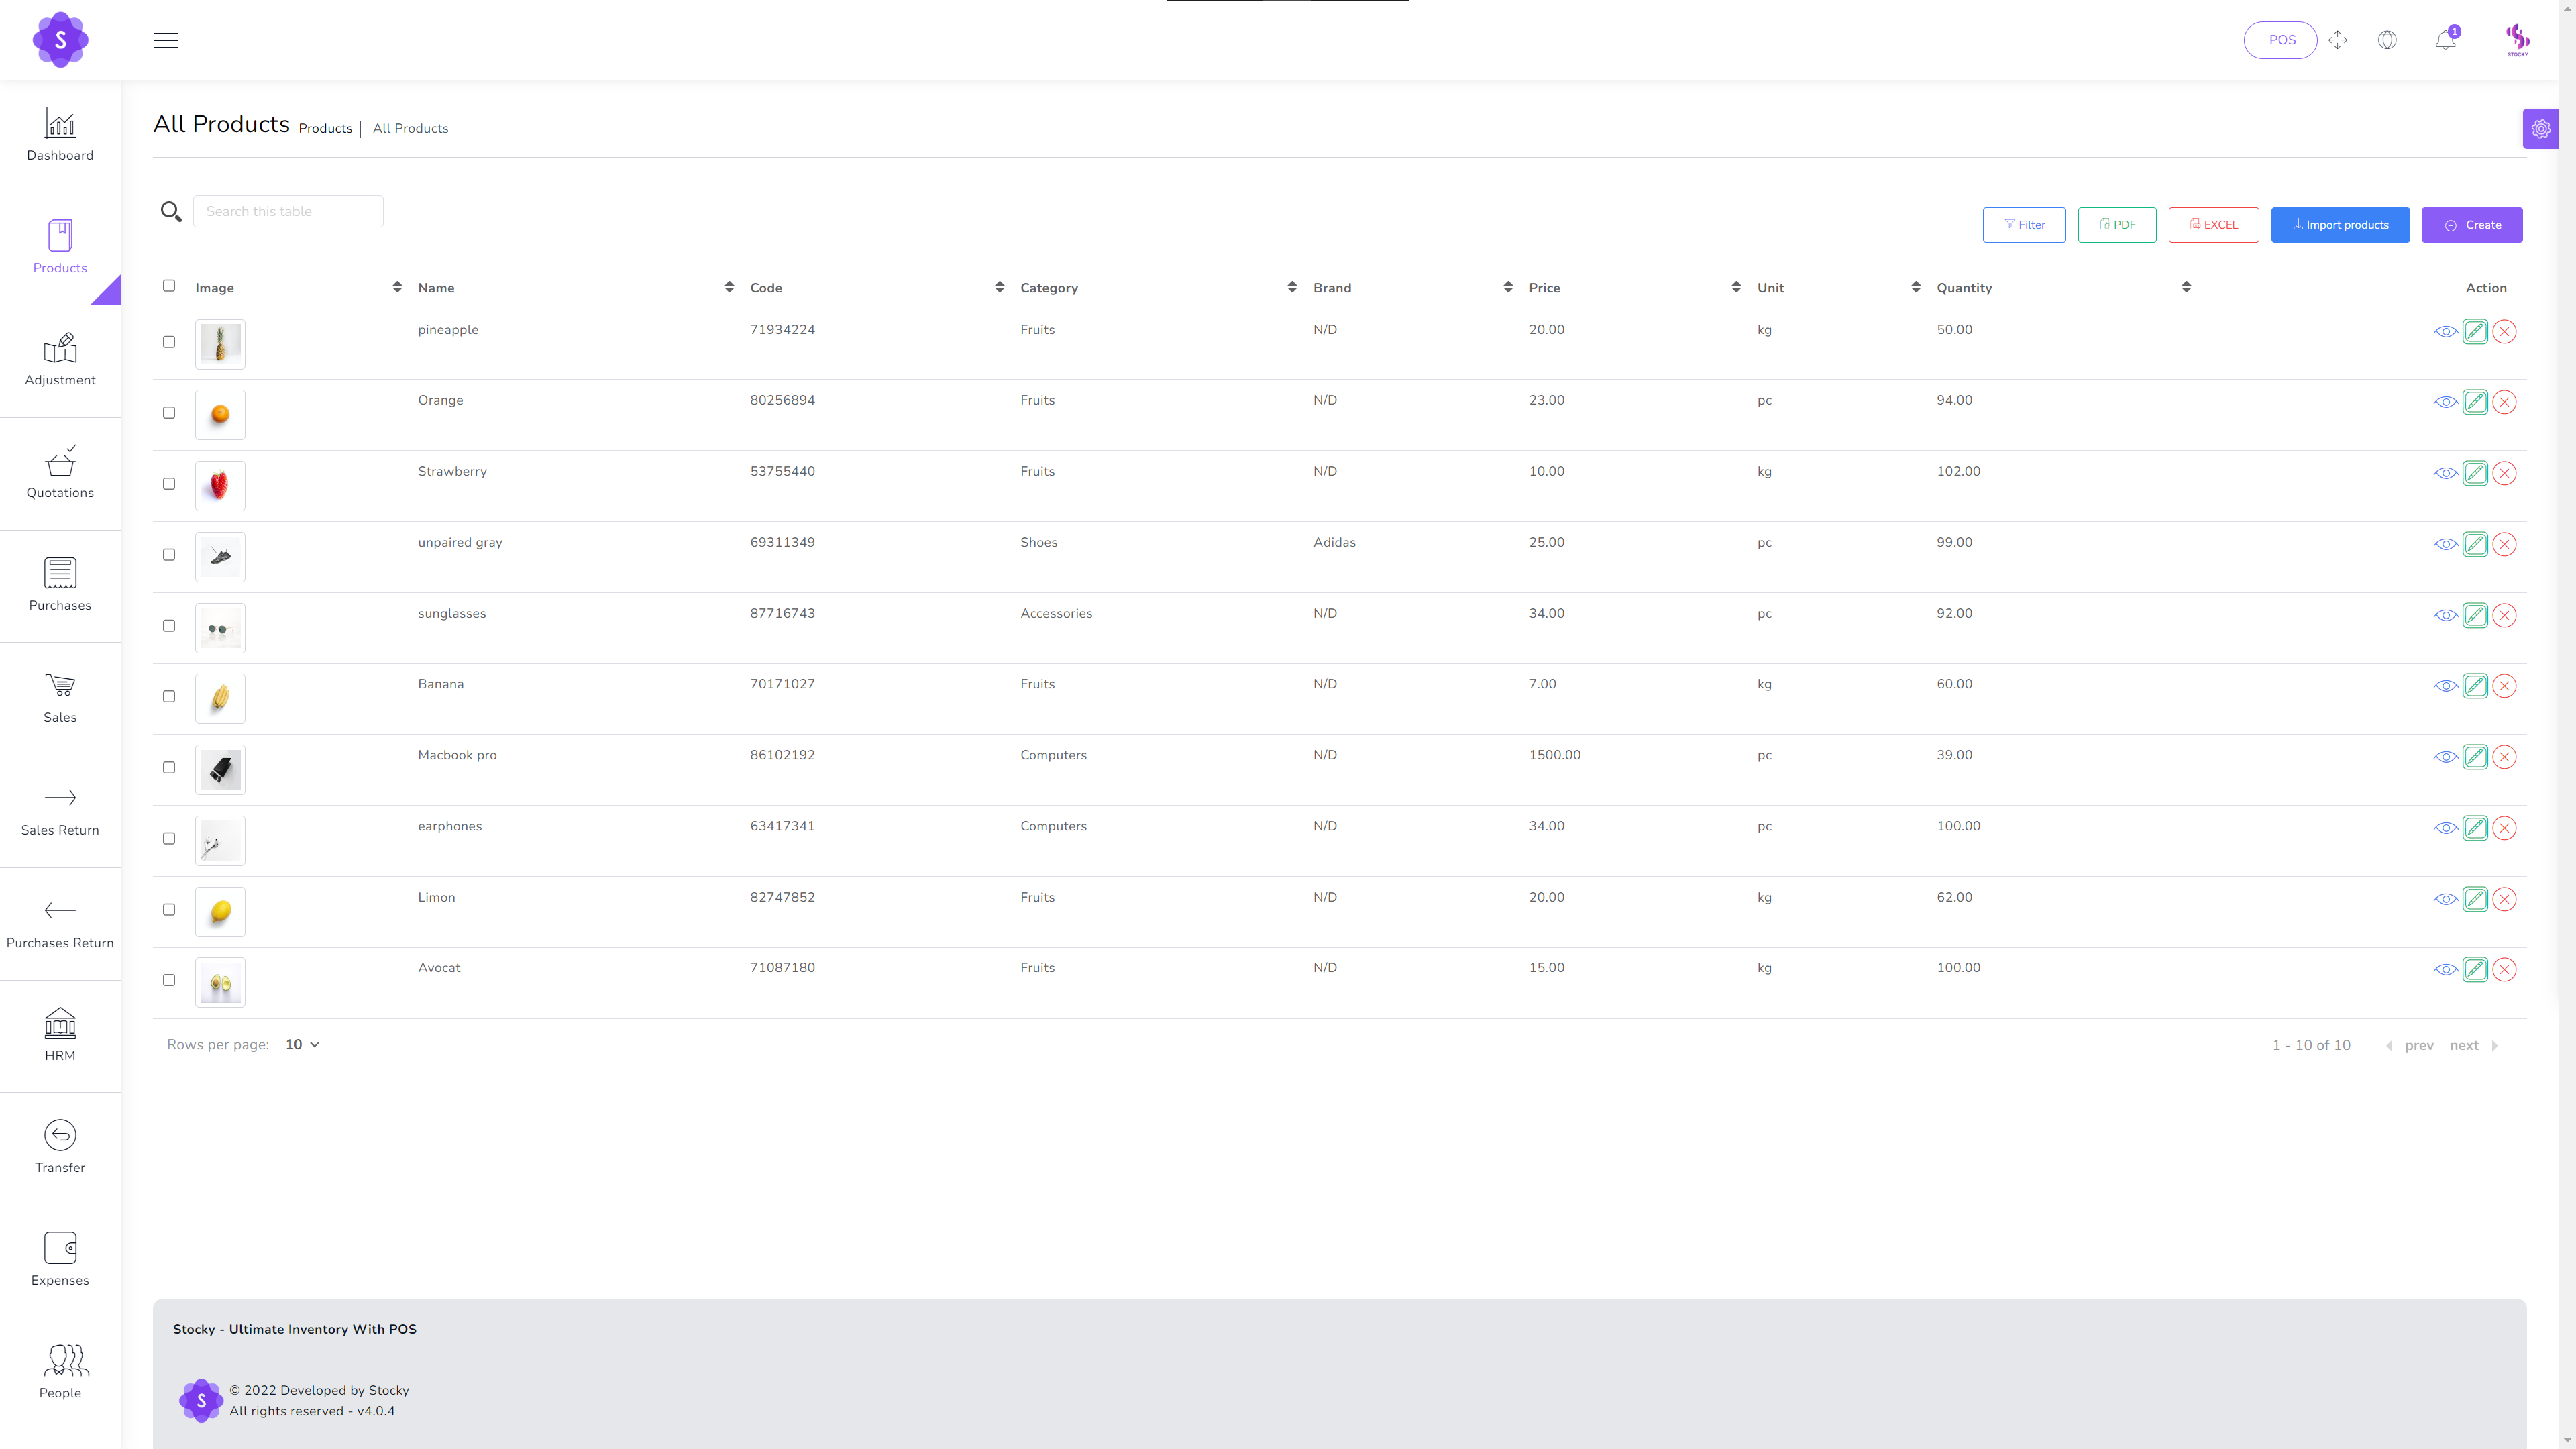
Task: Click the edit pencil for Orange
Action: point(2475,402)
